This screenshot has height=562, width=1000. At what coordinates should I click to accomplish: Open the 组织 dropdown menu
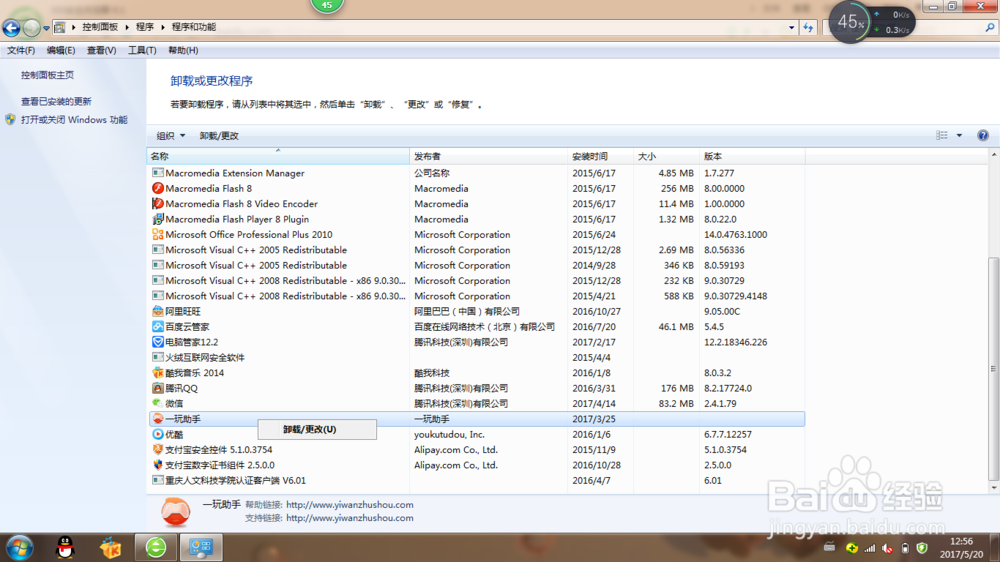click(170, 136)
